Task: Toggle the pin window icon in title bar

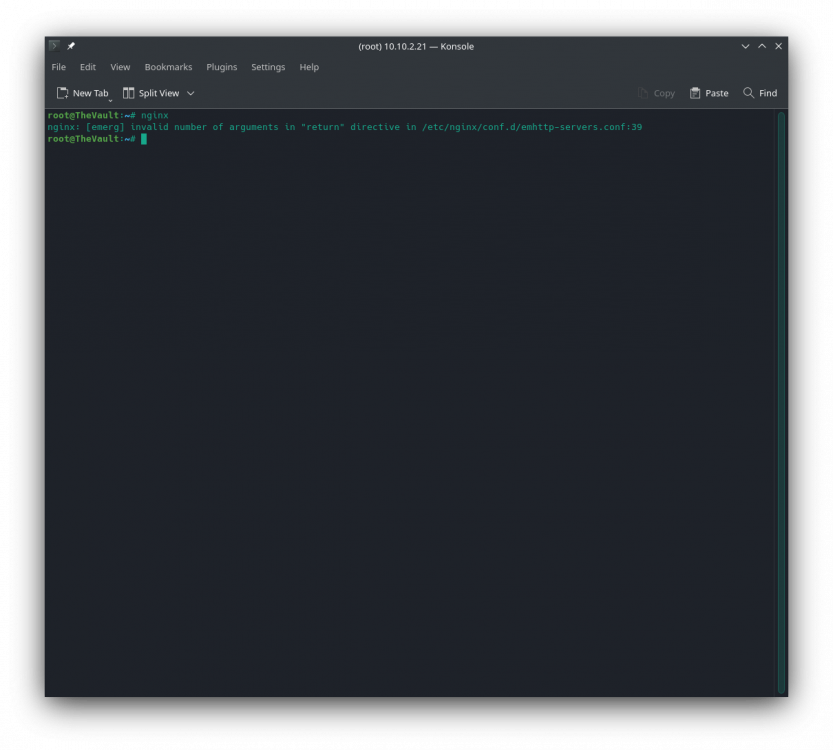Action: [x=71, y=46]
